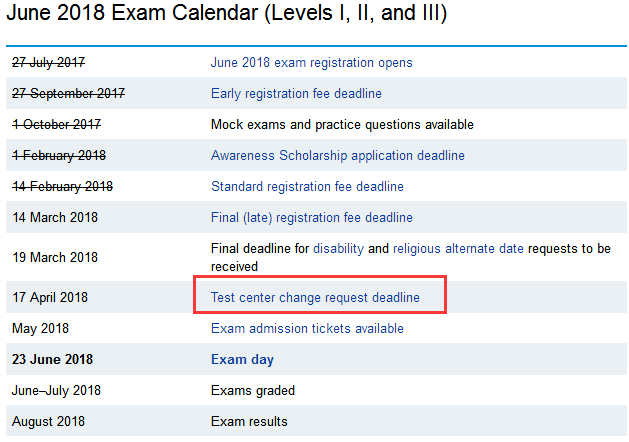Screen dimensions: 629x442
Task: Click the 14 March 2018 date cell
Action: [55, 217]
